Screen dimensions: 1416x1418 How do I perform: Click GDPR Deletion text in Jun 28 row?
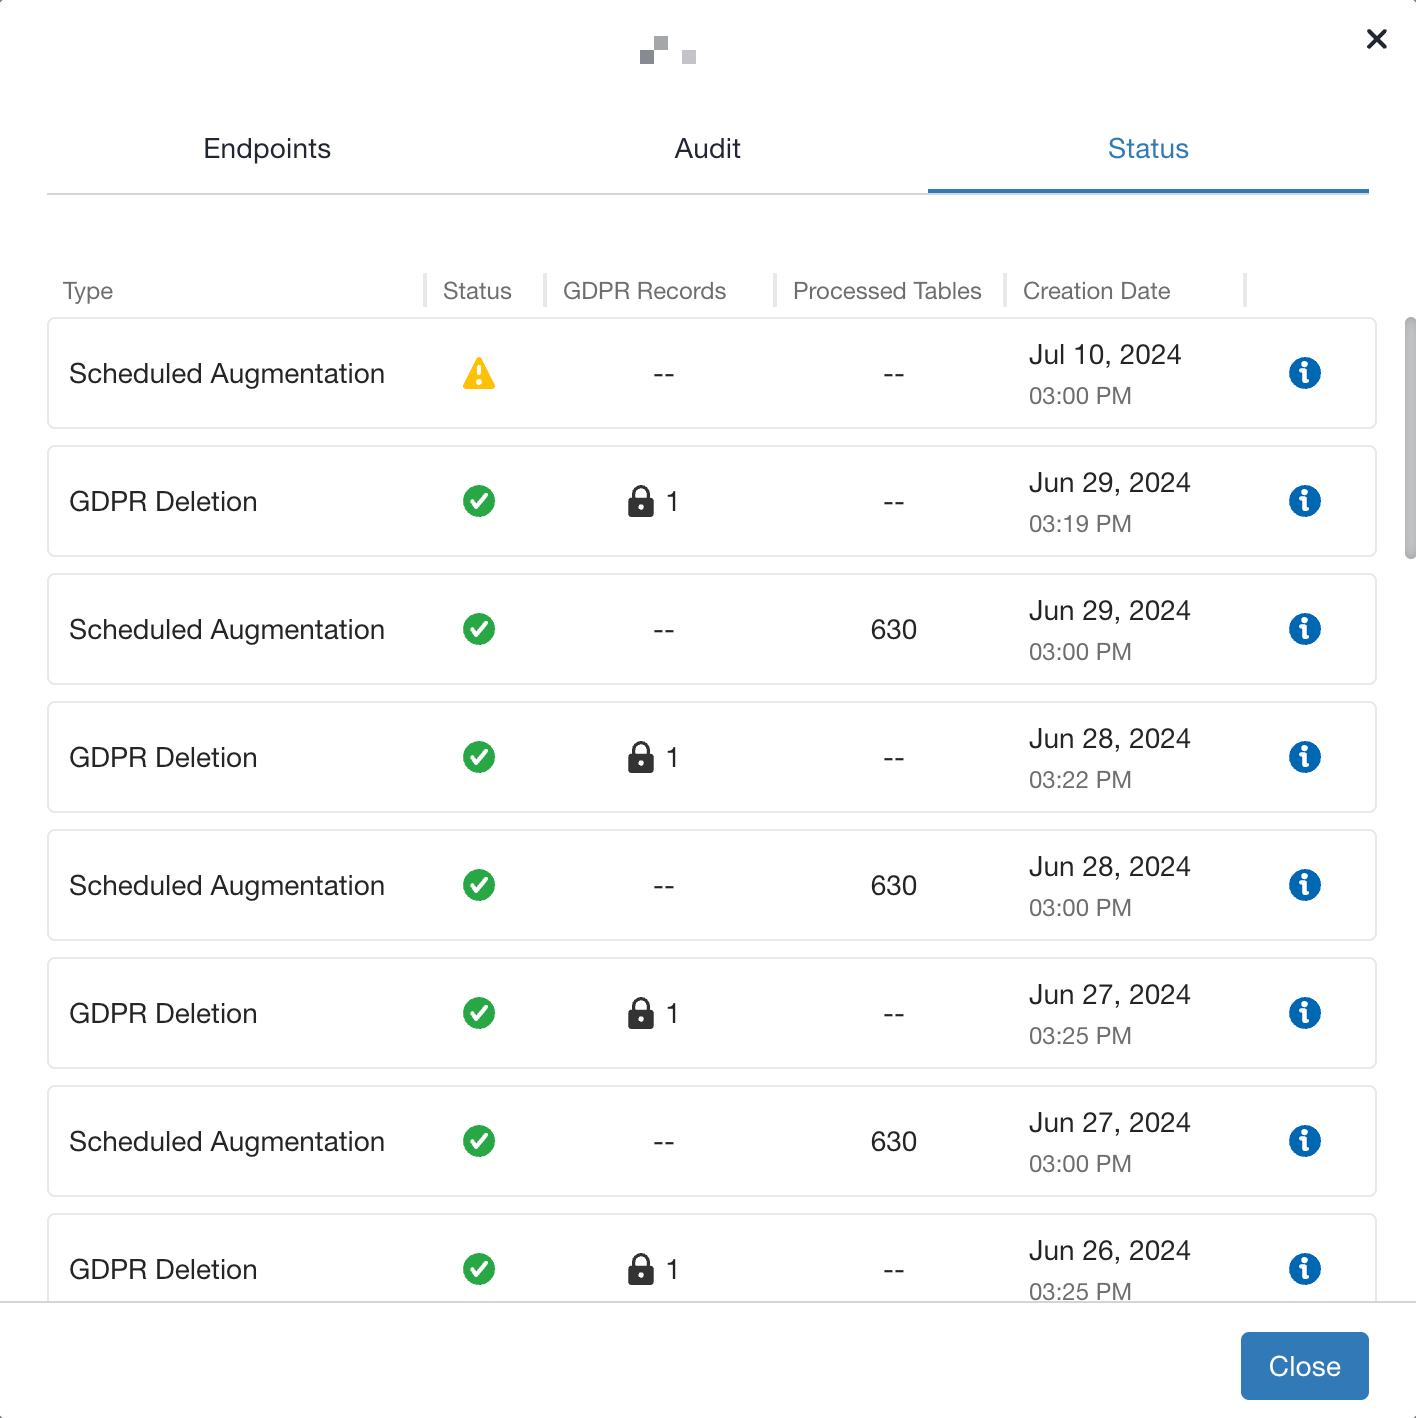(x=163, y=757)
